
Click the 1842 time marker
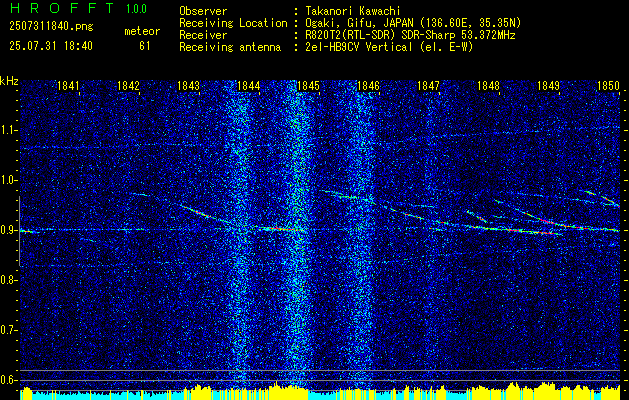coord(128,85)
